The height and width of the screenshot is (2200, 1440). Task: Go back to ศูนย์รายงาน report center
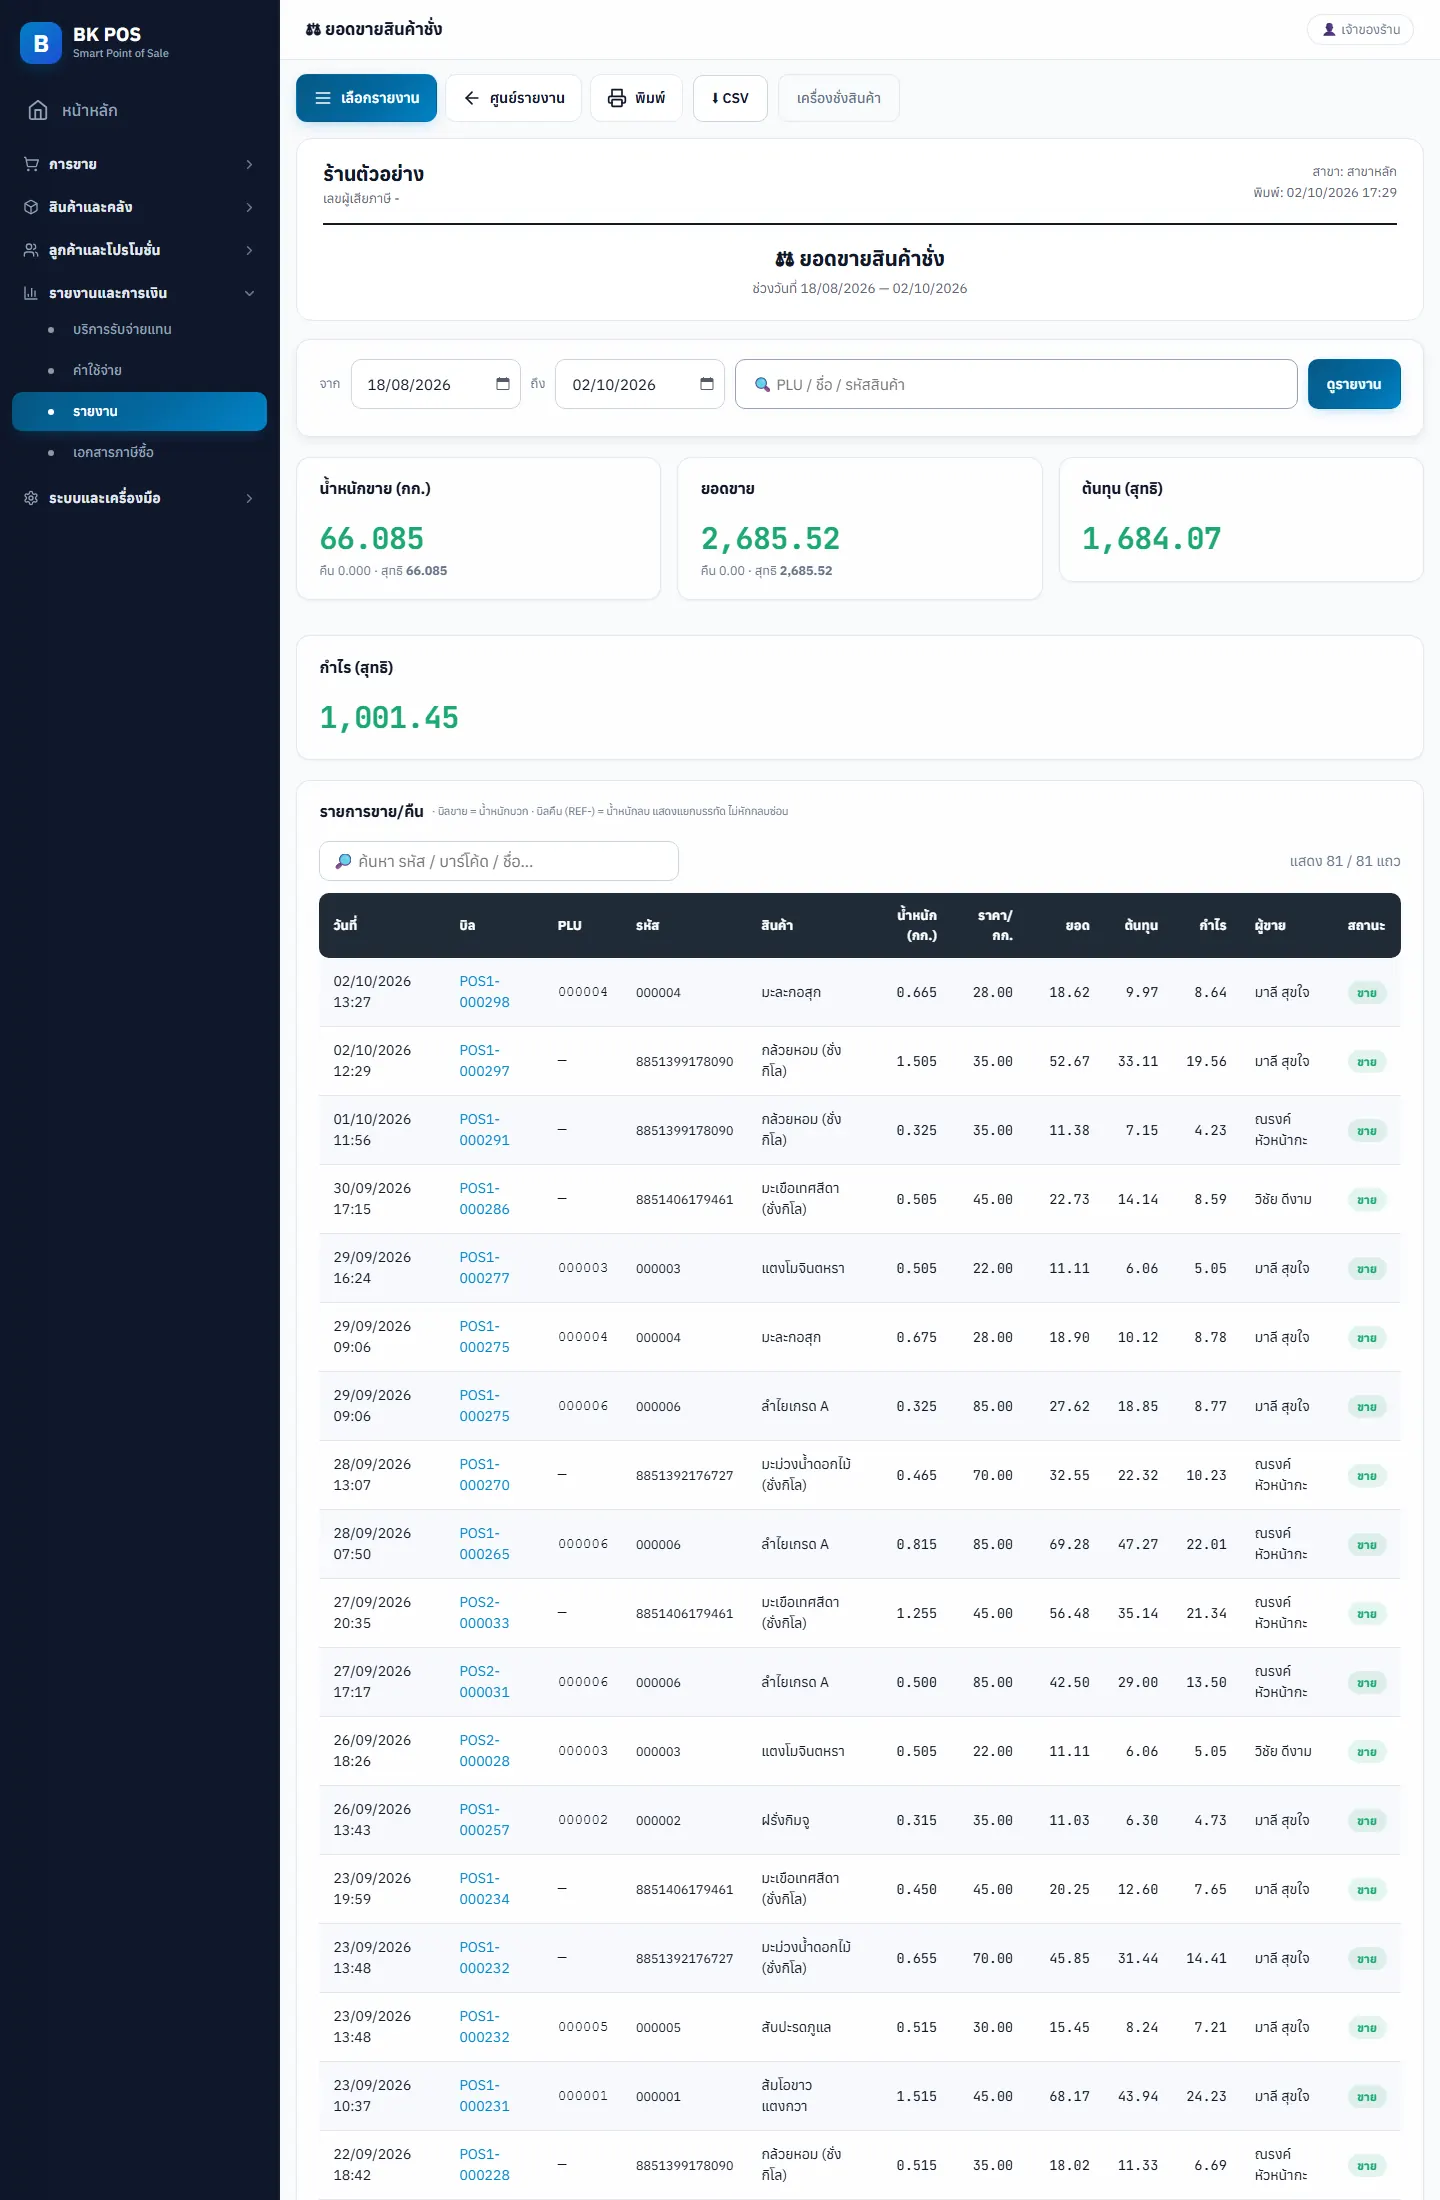(x=513, y=98)
